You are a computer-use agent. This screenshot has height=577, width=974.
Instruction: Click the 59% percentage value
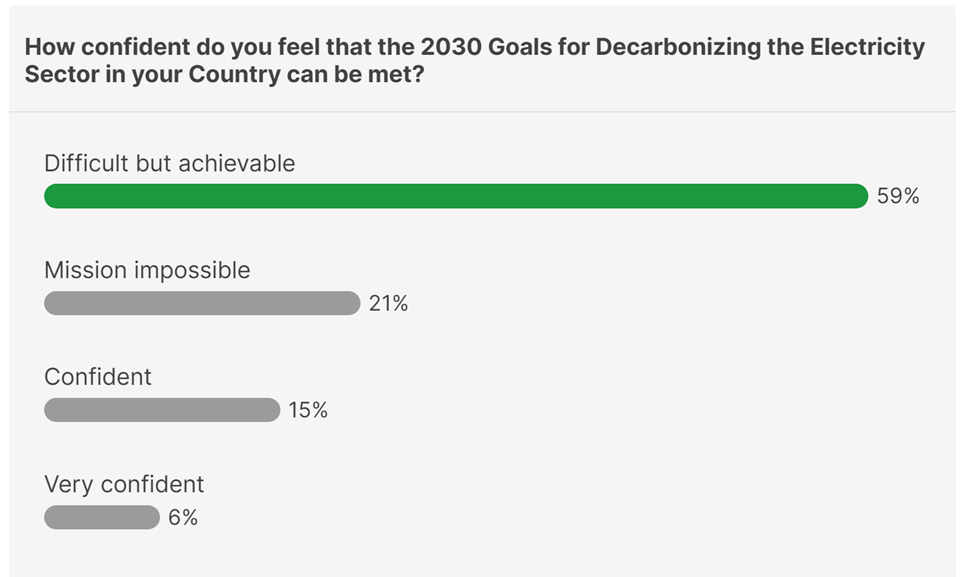pyautogui.click(x=898, y=196)
